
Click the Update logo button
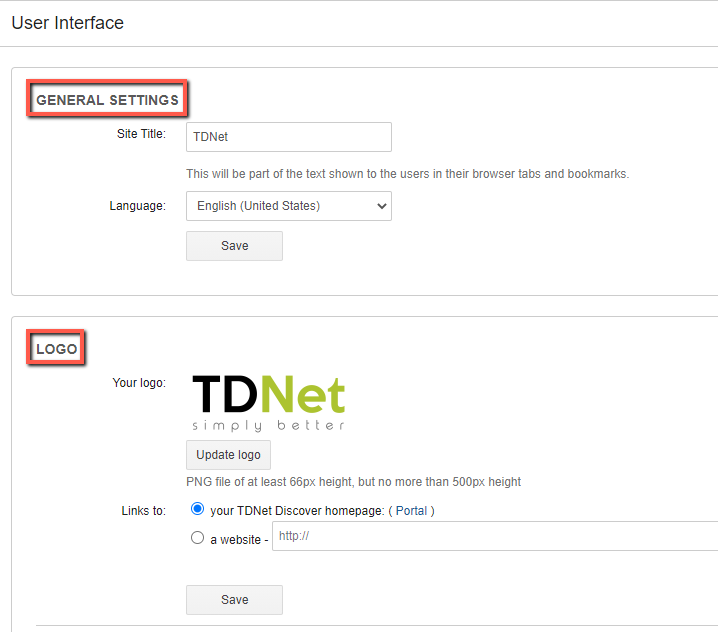[228, 455]
